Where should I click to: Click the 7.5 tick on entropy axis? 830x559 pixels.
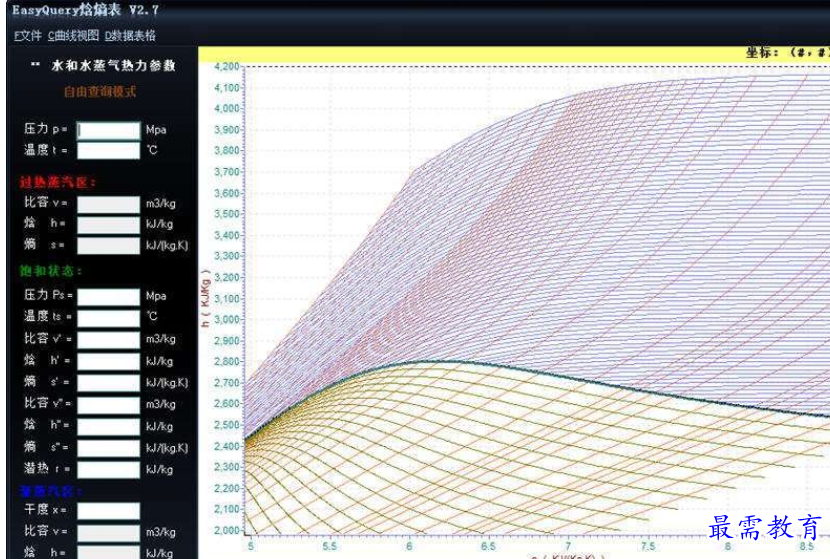point(648,546)
